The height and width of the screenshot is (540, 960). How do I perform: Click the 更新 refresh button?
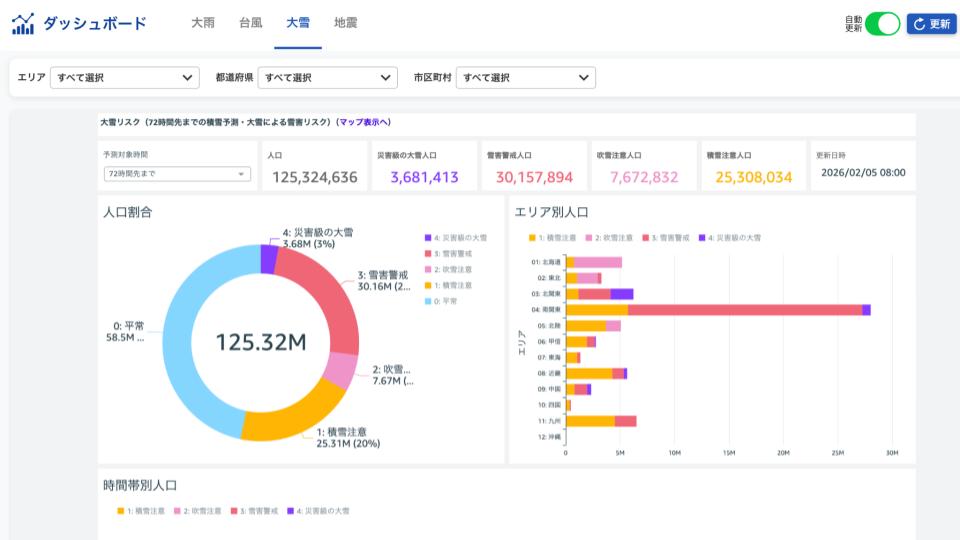931,24
